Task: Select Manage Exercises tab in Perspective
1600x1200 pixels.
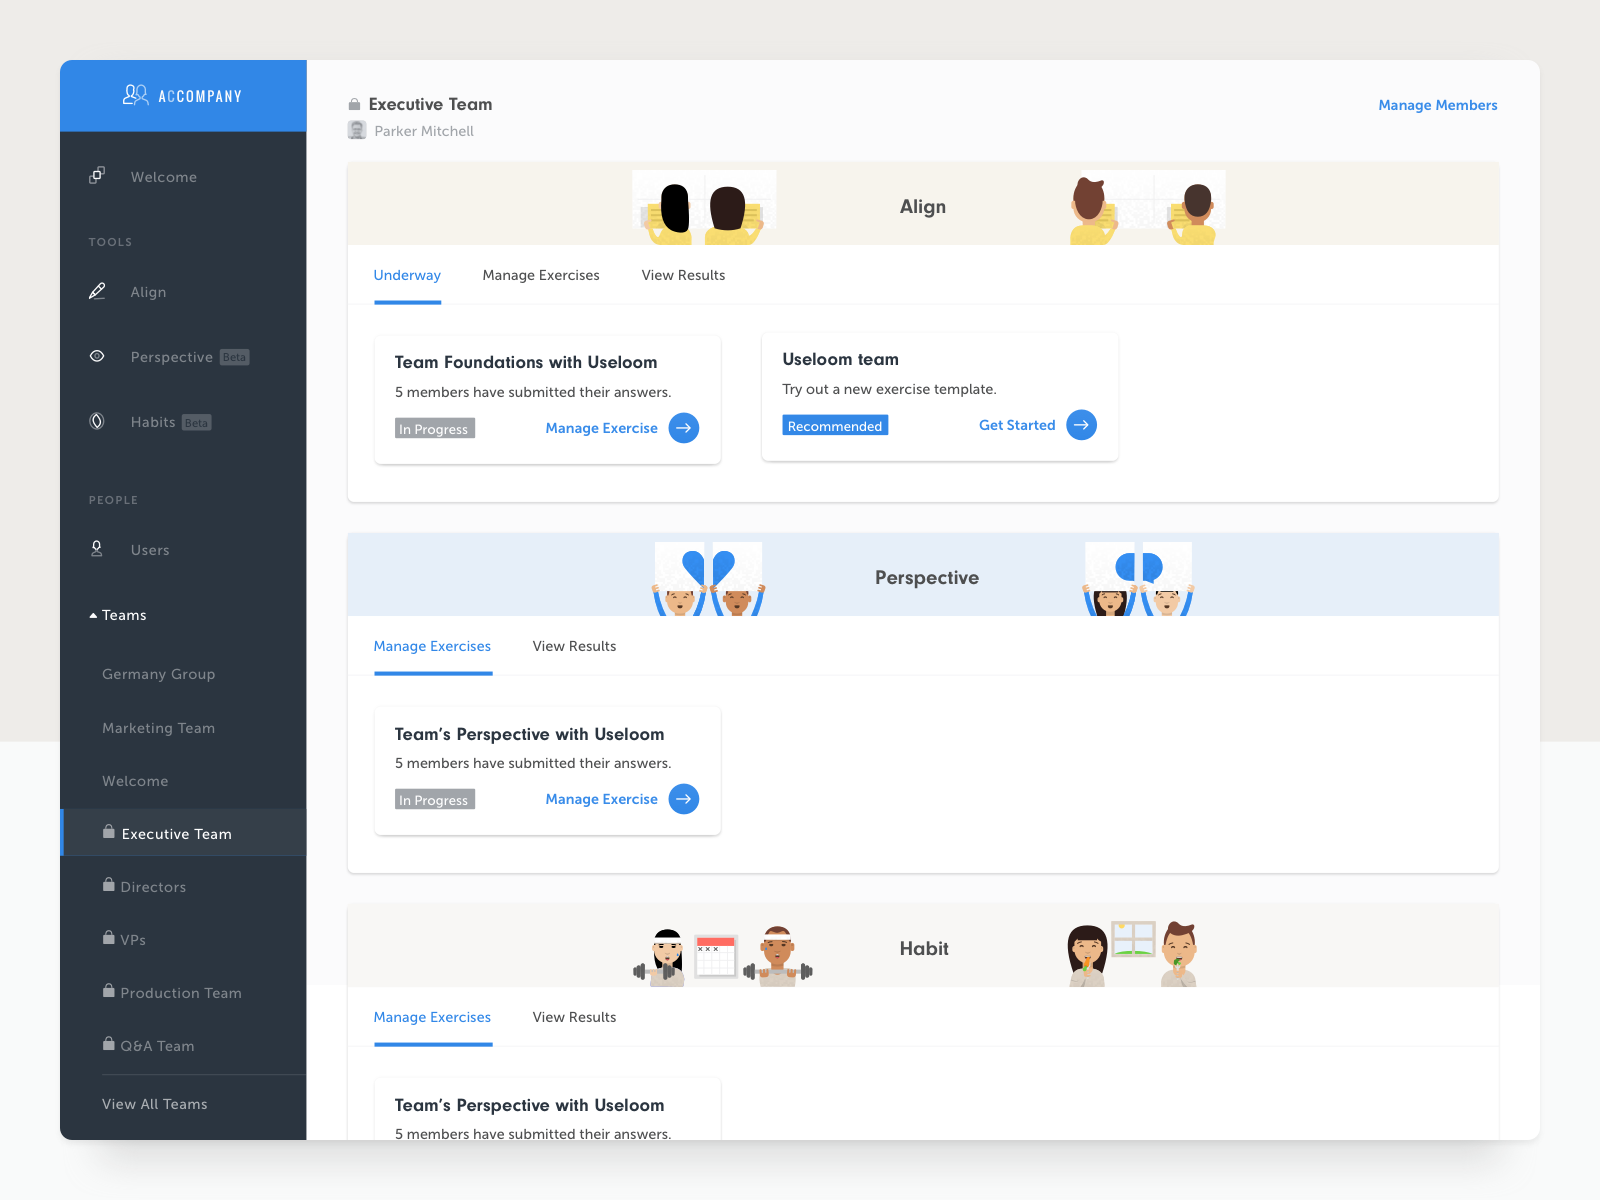Action: (x=432, y=646)
